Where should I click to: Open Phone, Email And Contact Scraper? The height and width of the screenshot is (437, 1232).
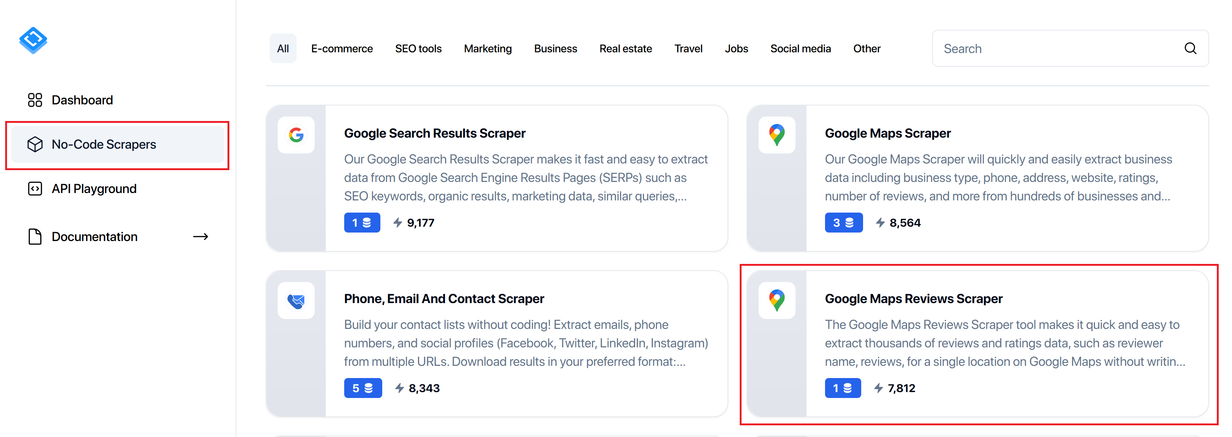(444, 299)
